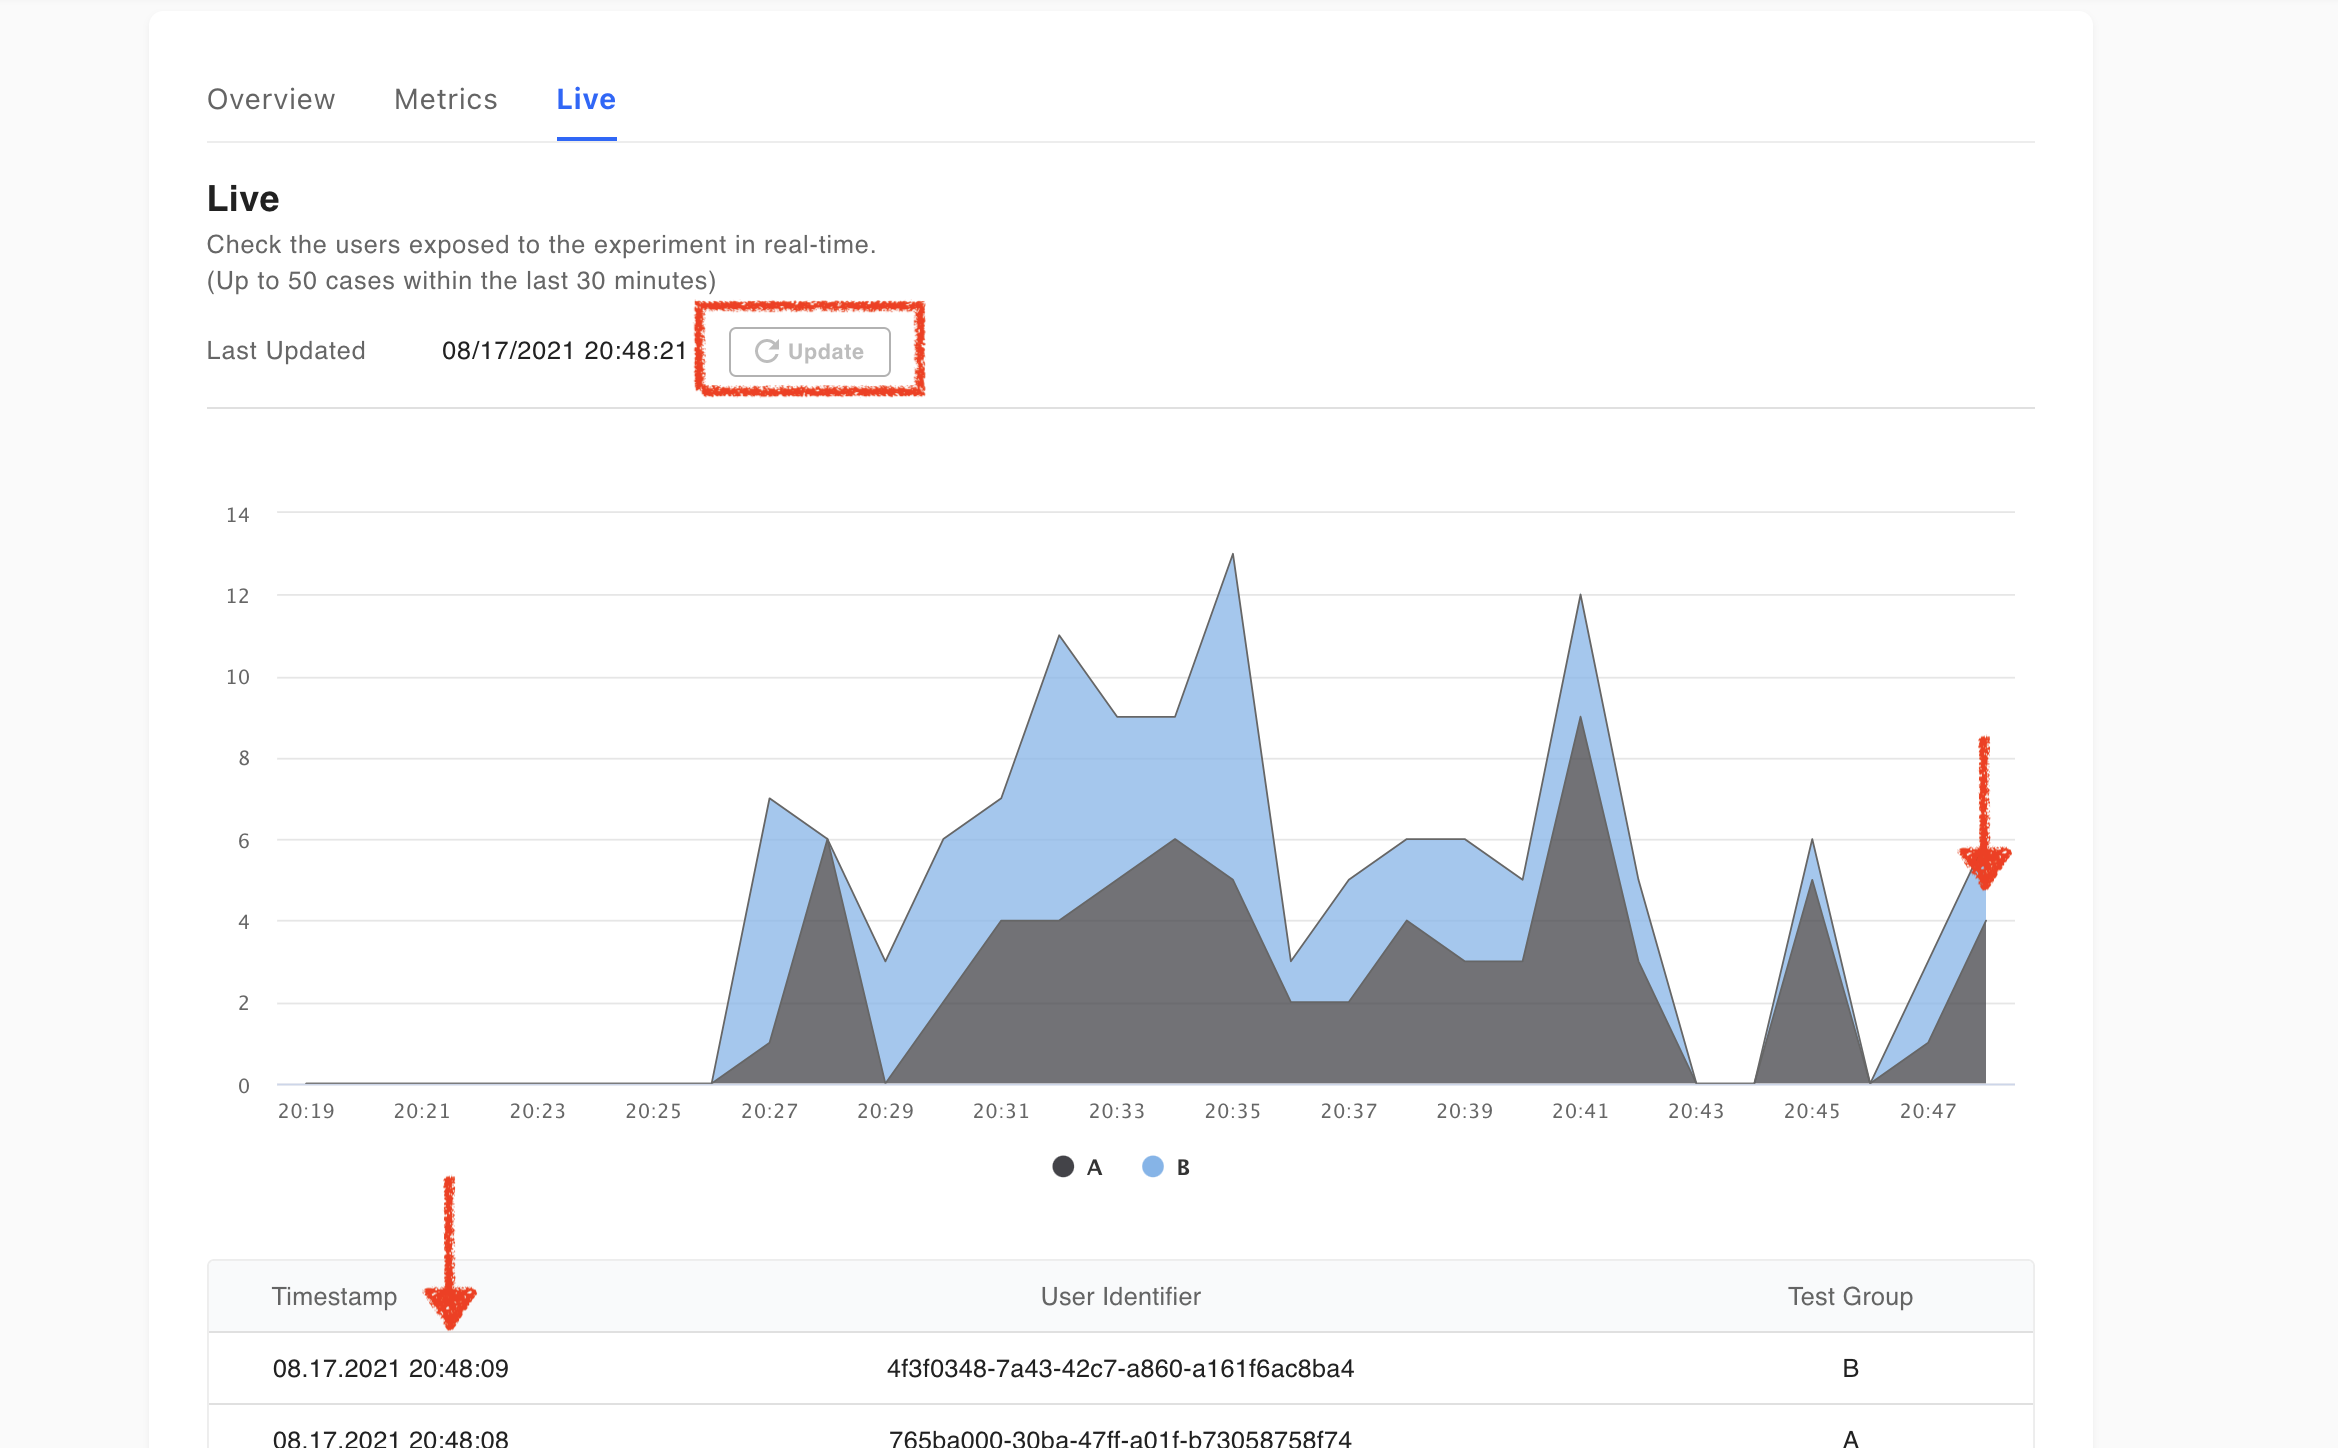Click legend label B

coord(1183,1167)
